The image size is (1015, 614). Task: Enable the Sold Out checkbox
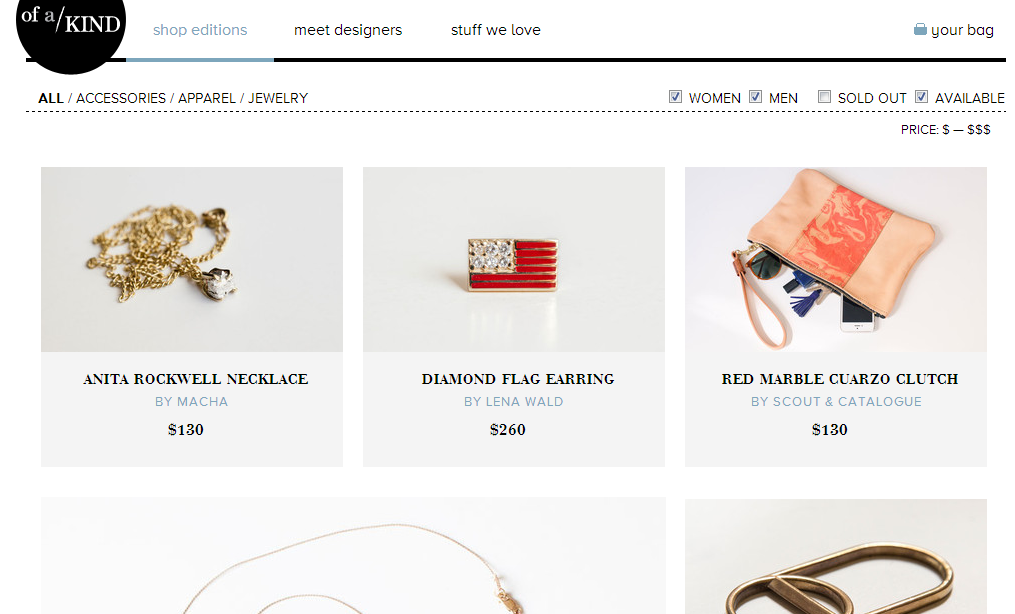824,96
